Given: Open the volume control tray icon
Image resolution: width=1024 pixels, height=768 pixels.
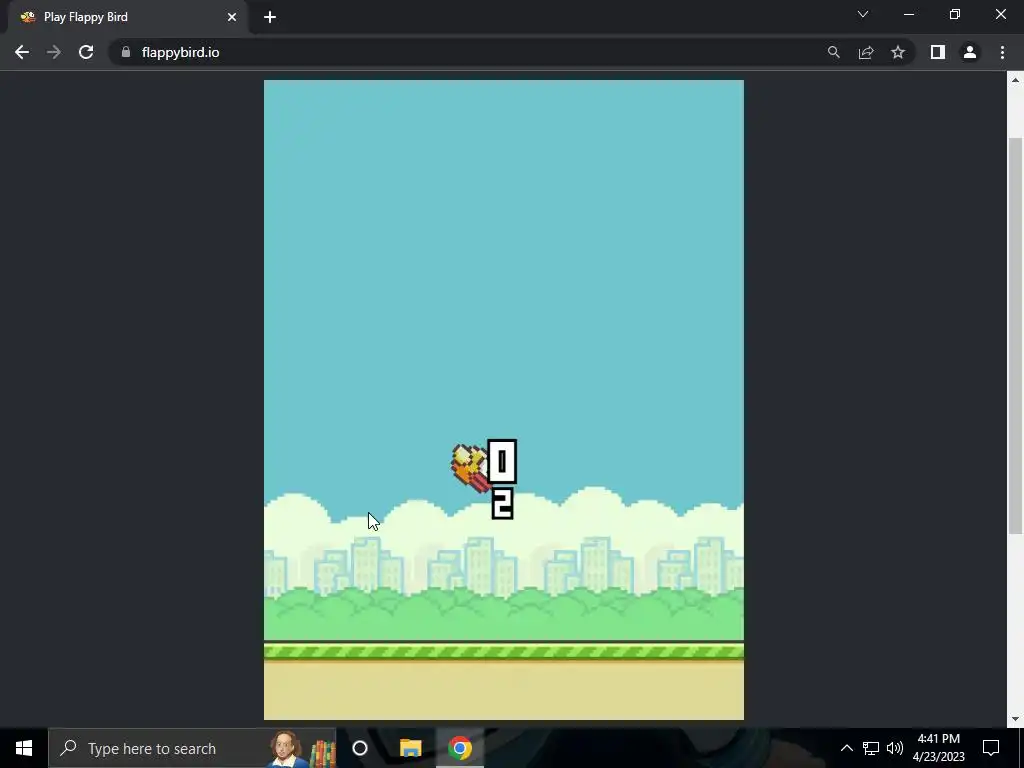Looking at the screenshot, I should point(895,748).
